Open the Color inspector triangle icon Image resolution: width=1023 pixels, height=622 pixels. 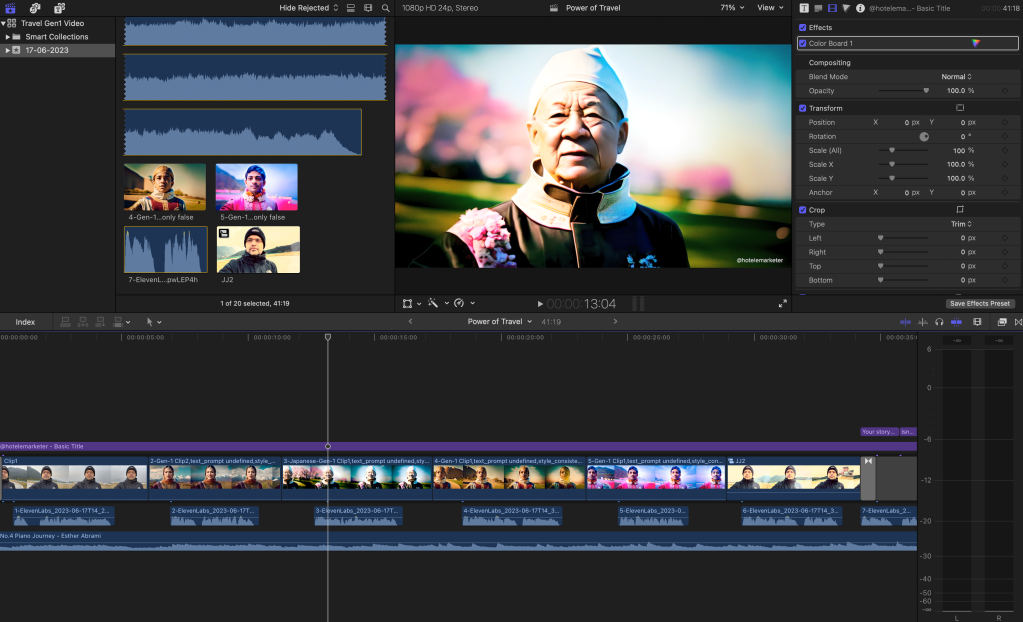(846, 8)
